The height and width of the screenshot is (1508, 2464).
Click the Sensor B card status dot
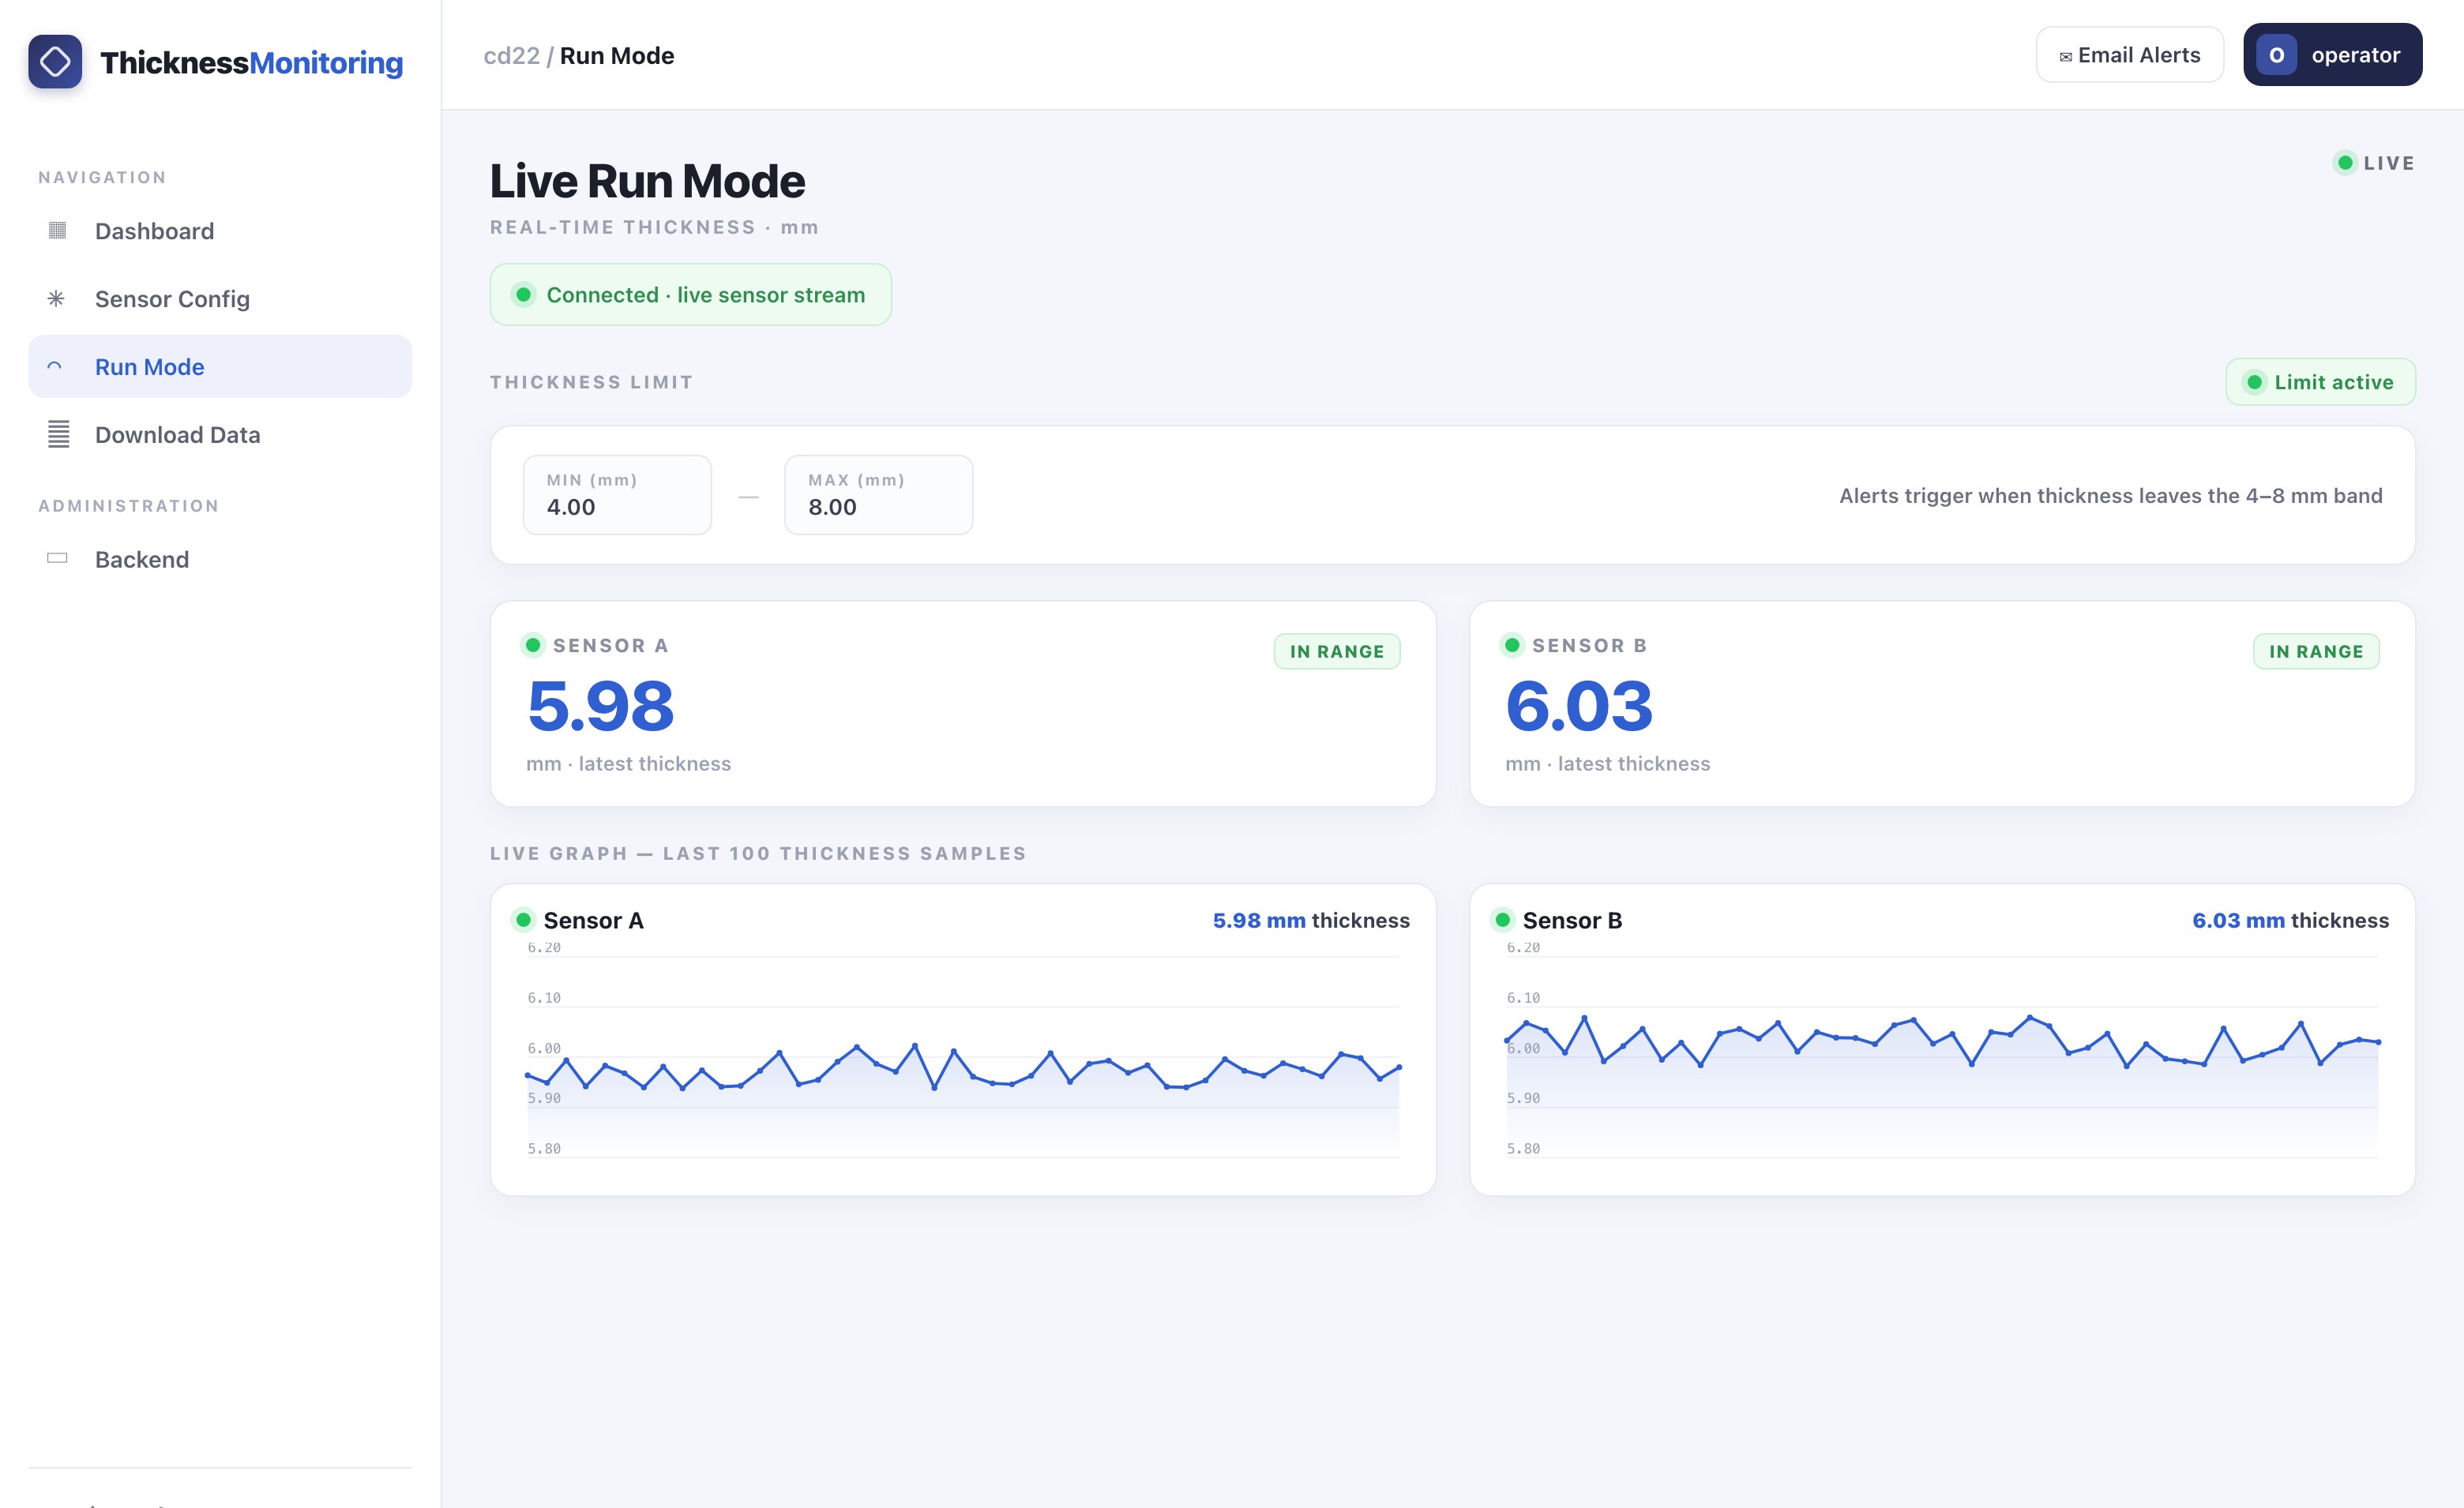point(1512,645)
